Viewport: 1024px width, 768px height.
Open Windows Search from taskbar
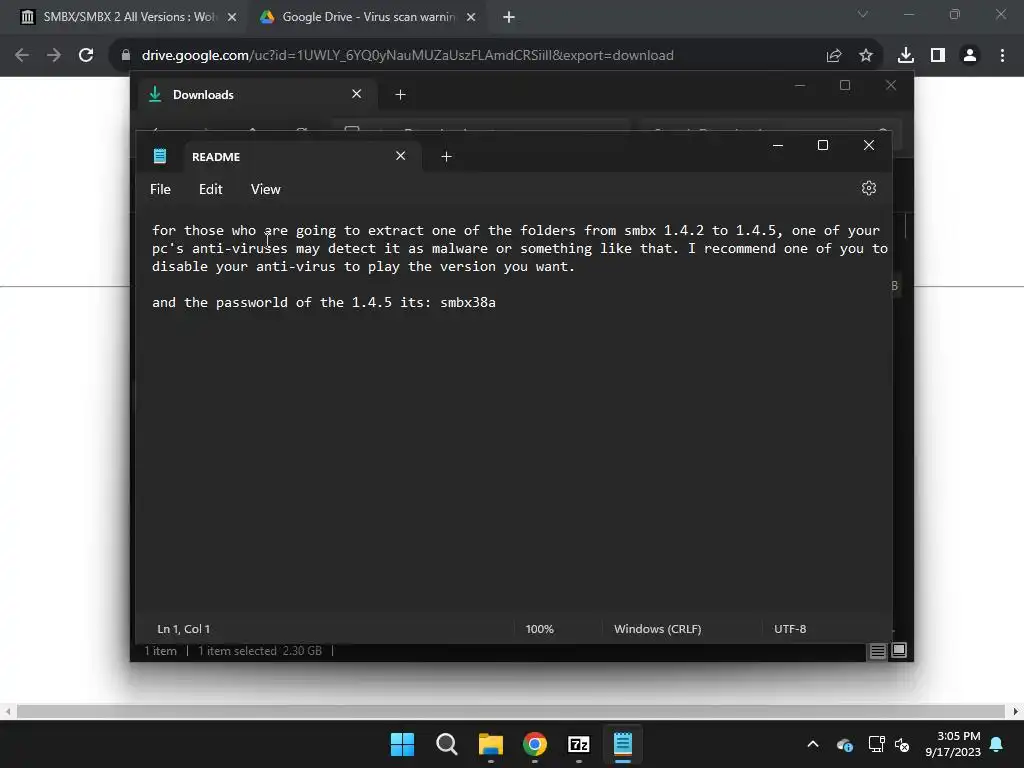[x=447, y=744]
